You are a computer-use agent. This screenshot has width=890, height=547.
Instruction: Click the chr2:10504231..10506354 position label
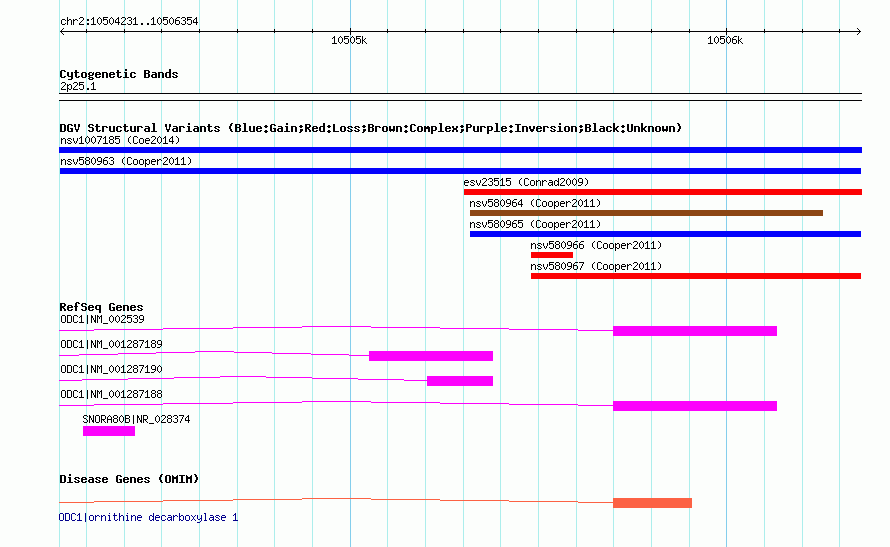click(x=129, y=22)
